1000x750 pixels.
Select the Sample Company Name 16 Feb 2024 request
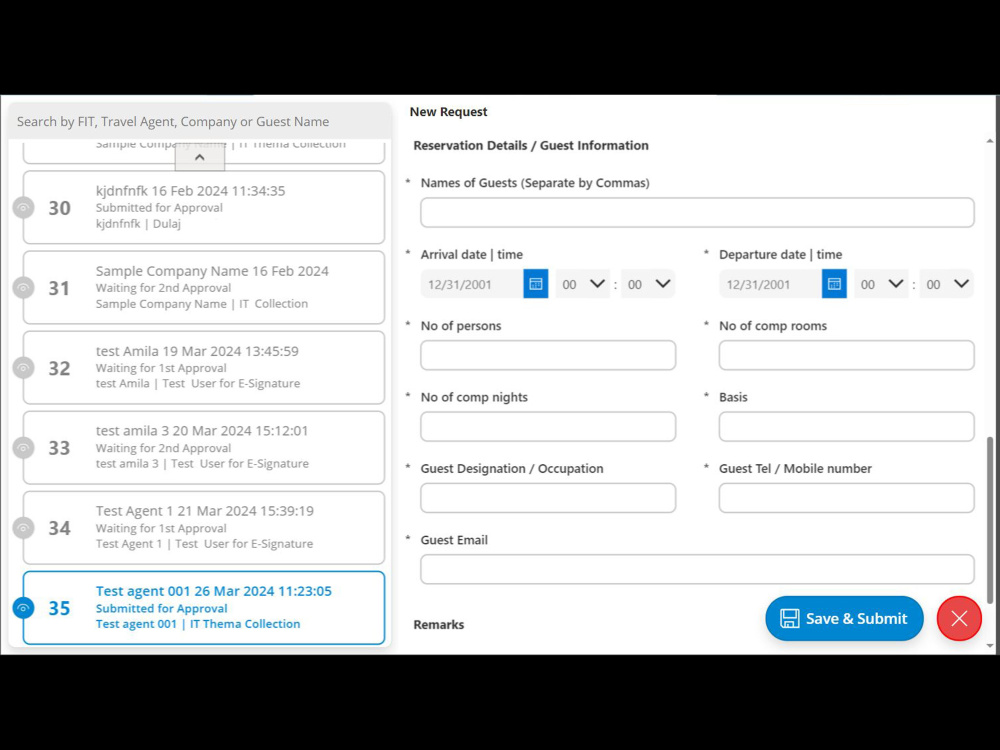pos(204,288)
